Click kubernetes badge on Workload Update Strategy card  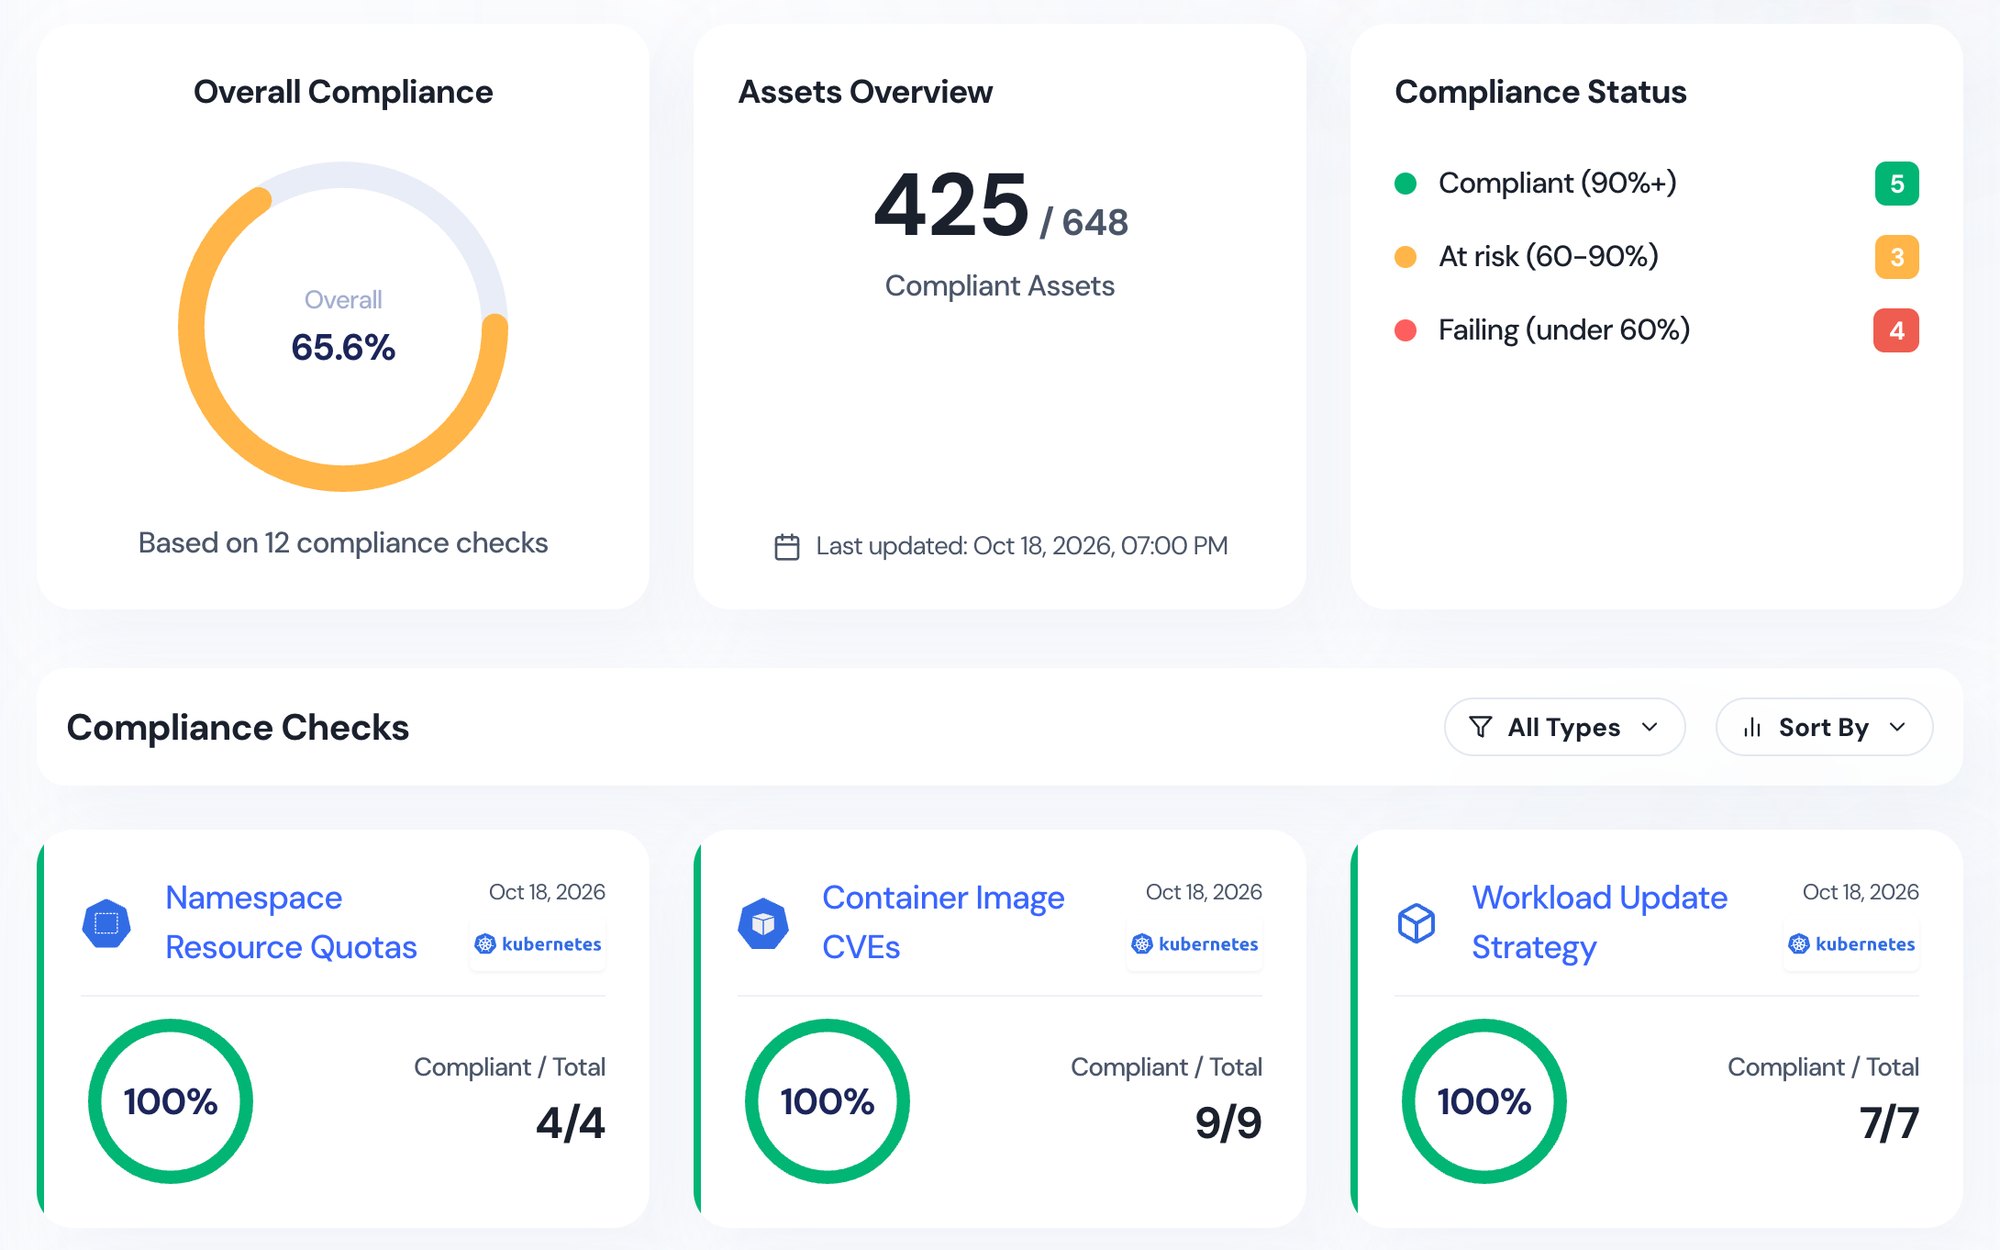point(1852,944)
